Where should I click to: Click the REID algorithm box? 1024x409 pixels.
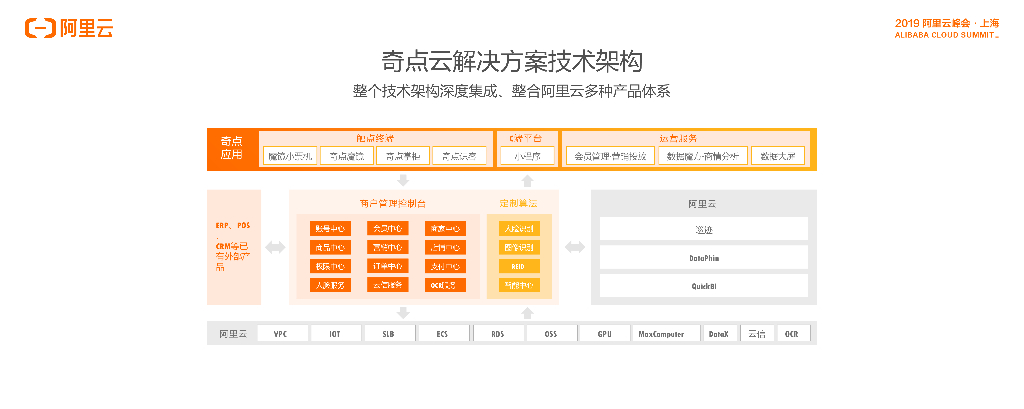coord(520,267)
